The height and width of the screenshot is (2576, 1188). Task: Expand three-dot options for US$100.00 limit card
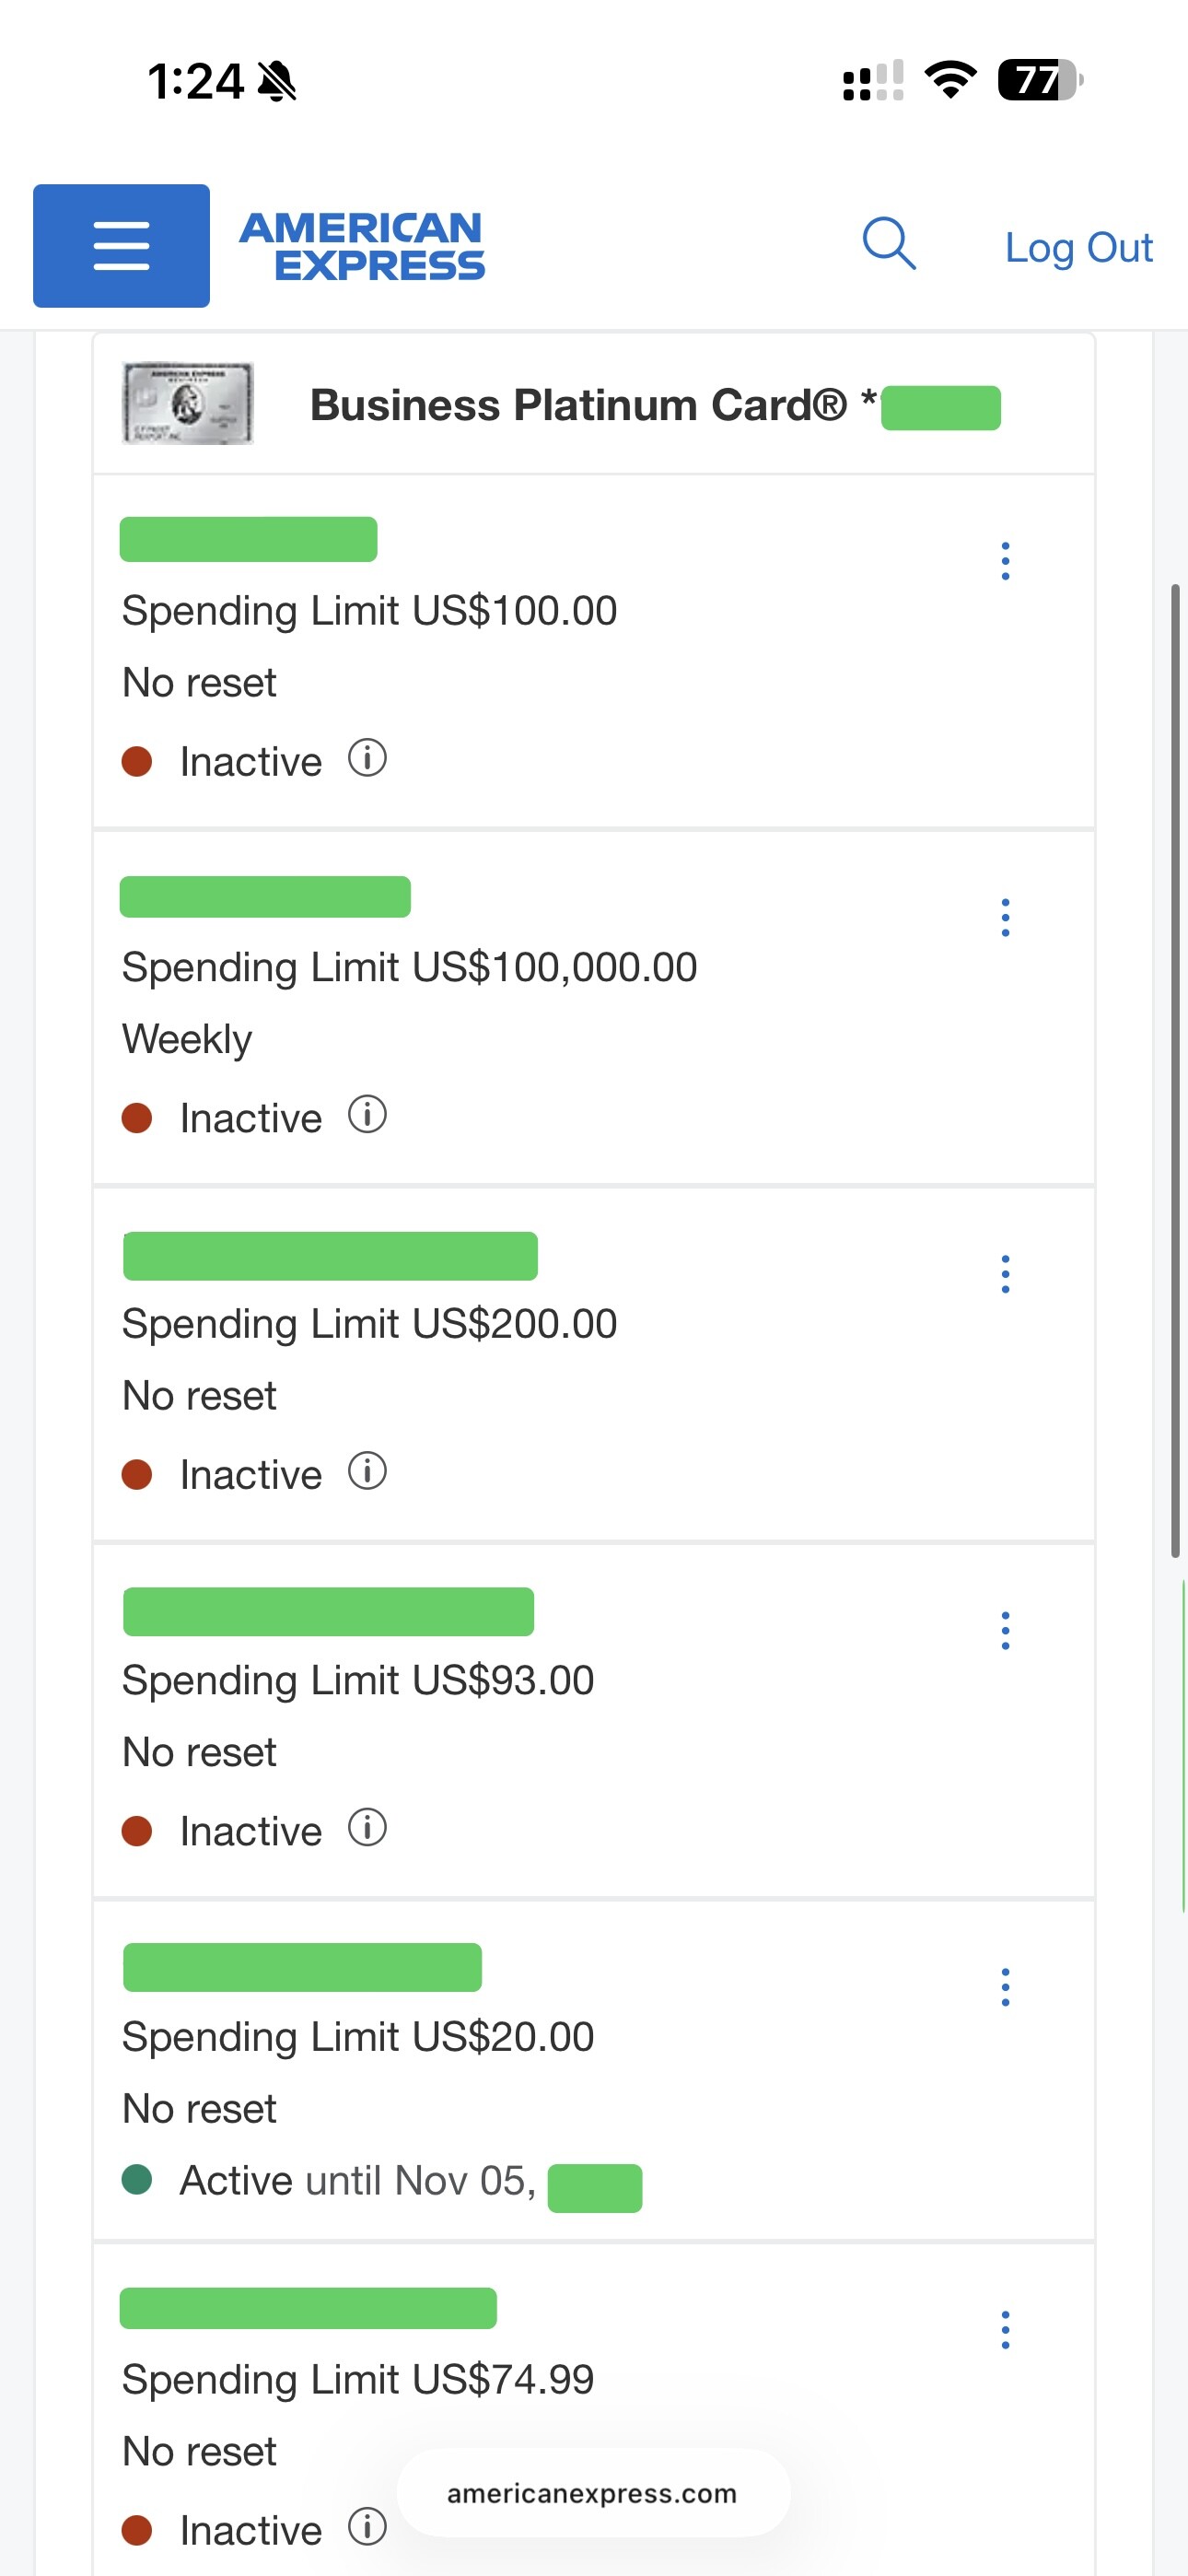1005,561
